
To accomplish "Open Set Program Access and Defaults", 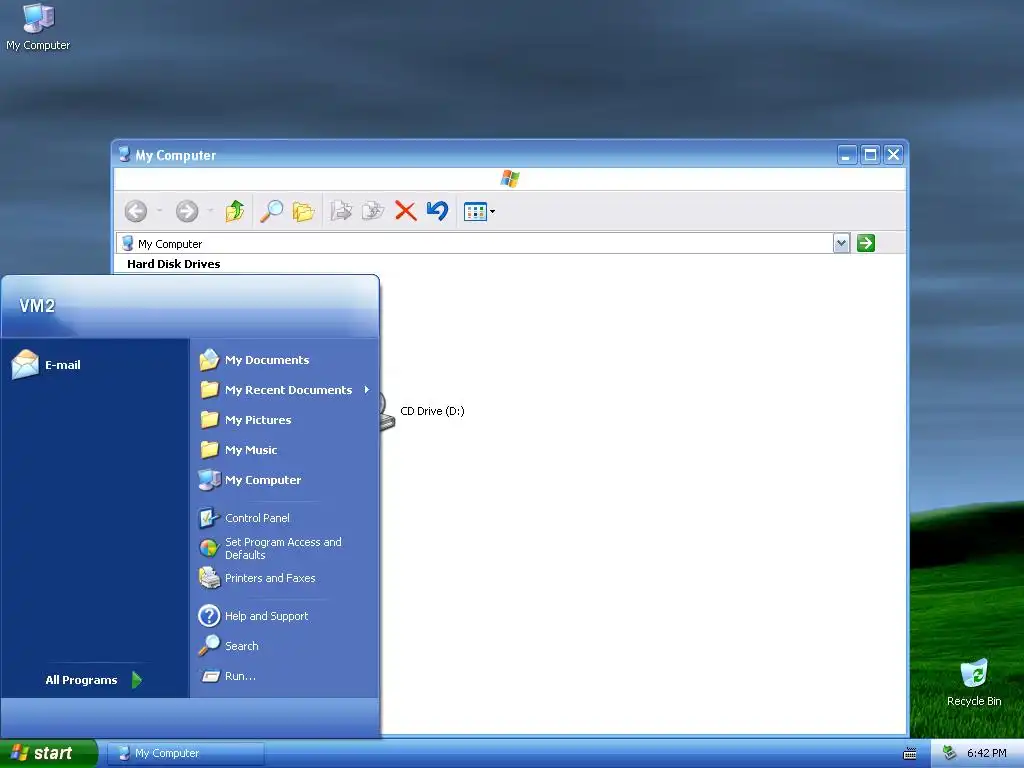I will tap(285, 549).
